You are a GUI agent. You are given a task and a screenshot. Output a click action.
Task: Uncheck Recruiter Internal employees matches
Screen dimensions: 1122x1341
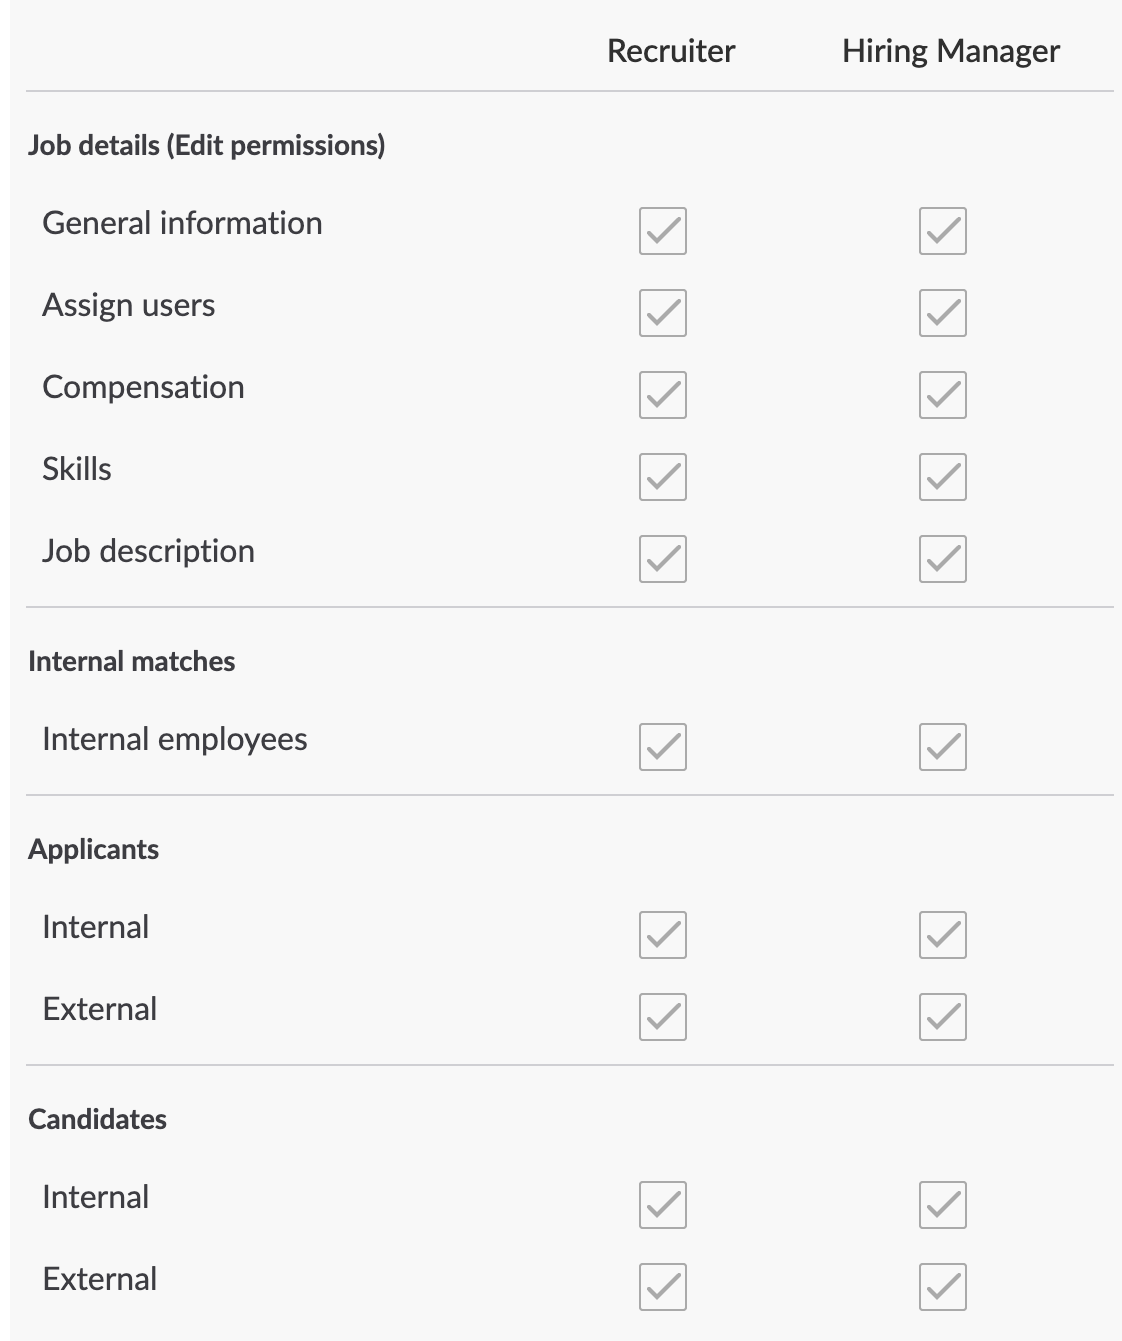point(662,747)
